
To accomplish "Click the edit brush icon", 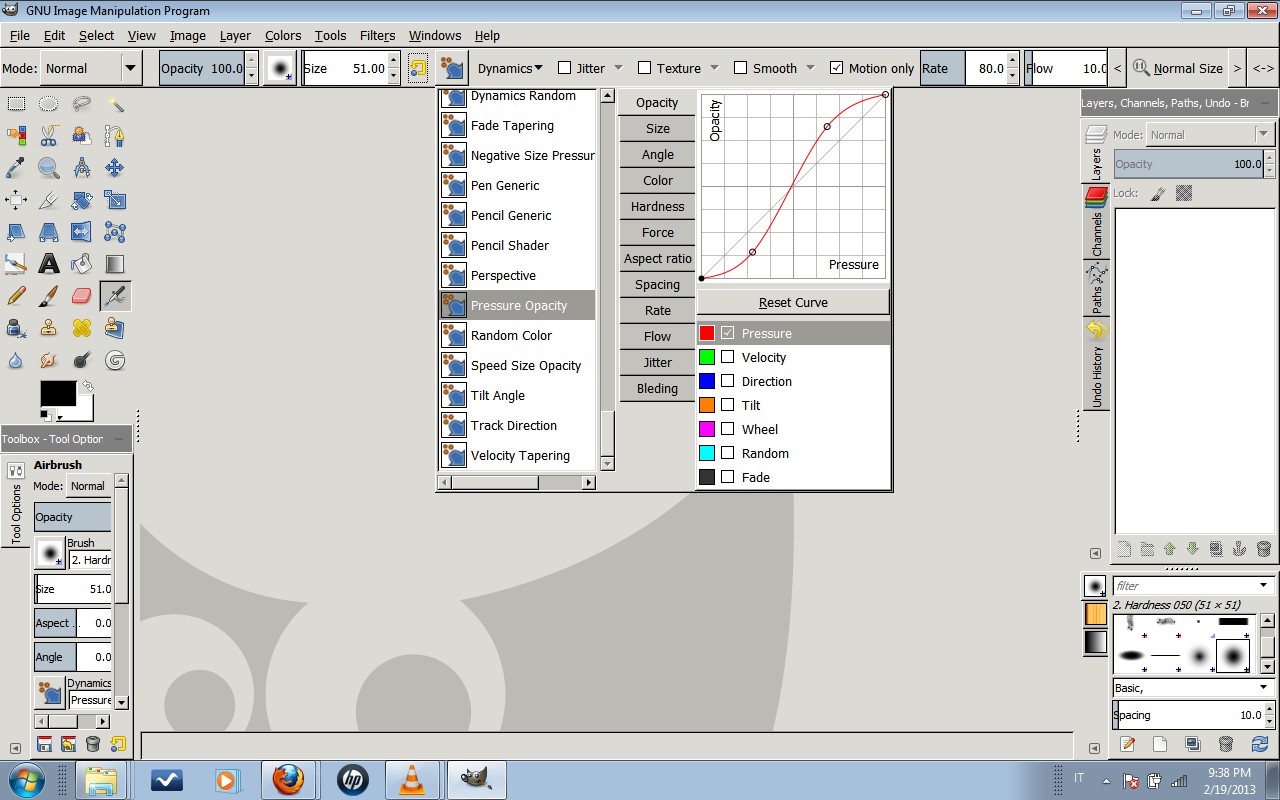I will [1127, 744].
